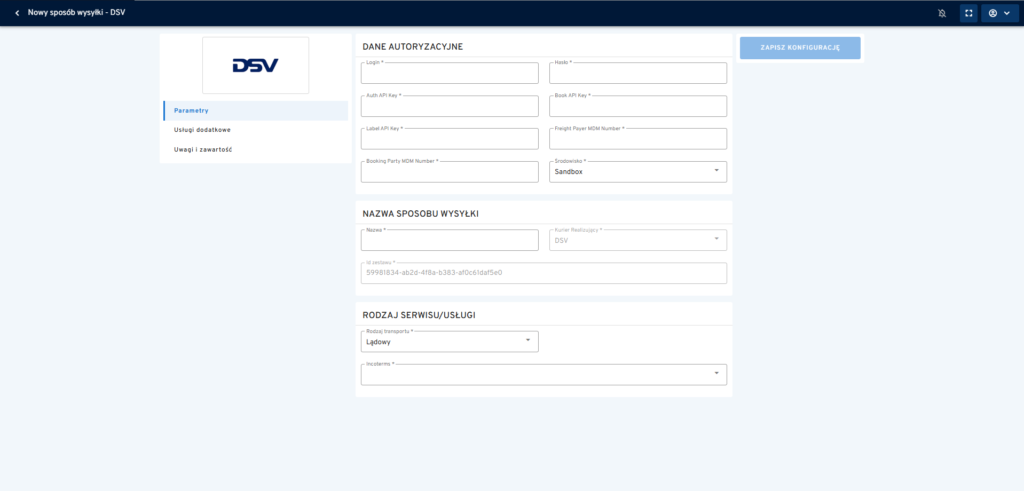1024x491 pixels.
Task: Open the Rodzaj transportu dropdown
Action: [x=449, y=342]
